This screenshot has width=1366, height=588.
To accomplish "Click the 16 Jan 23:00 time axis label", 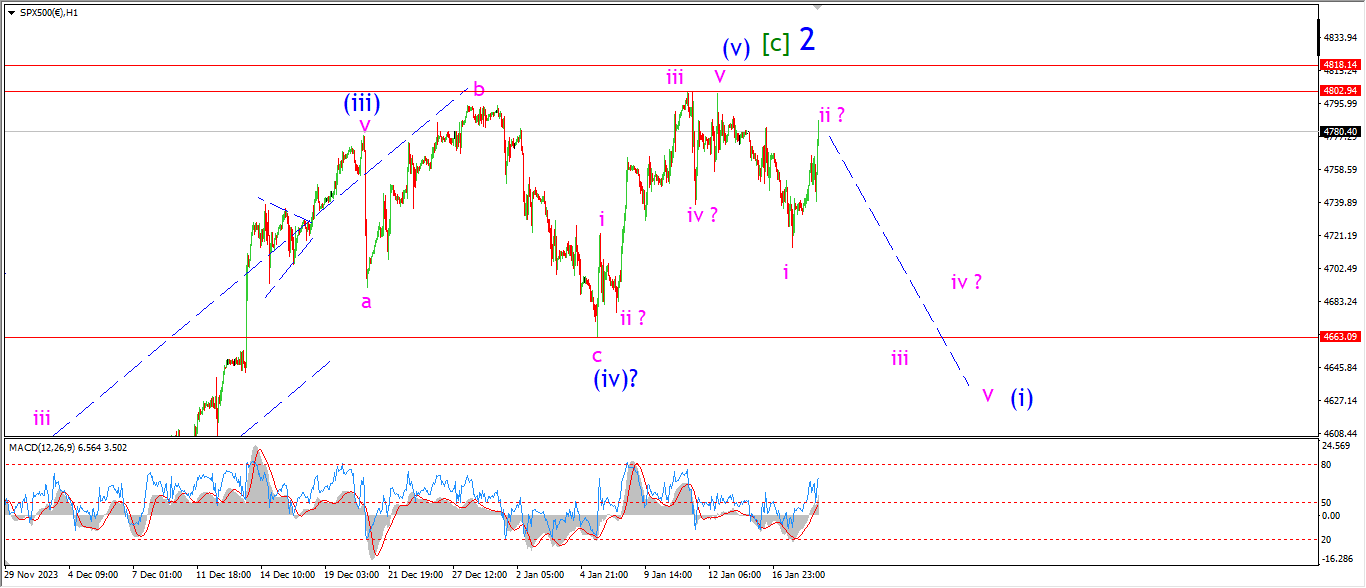I will click(800, 575).
